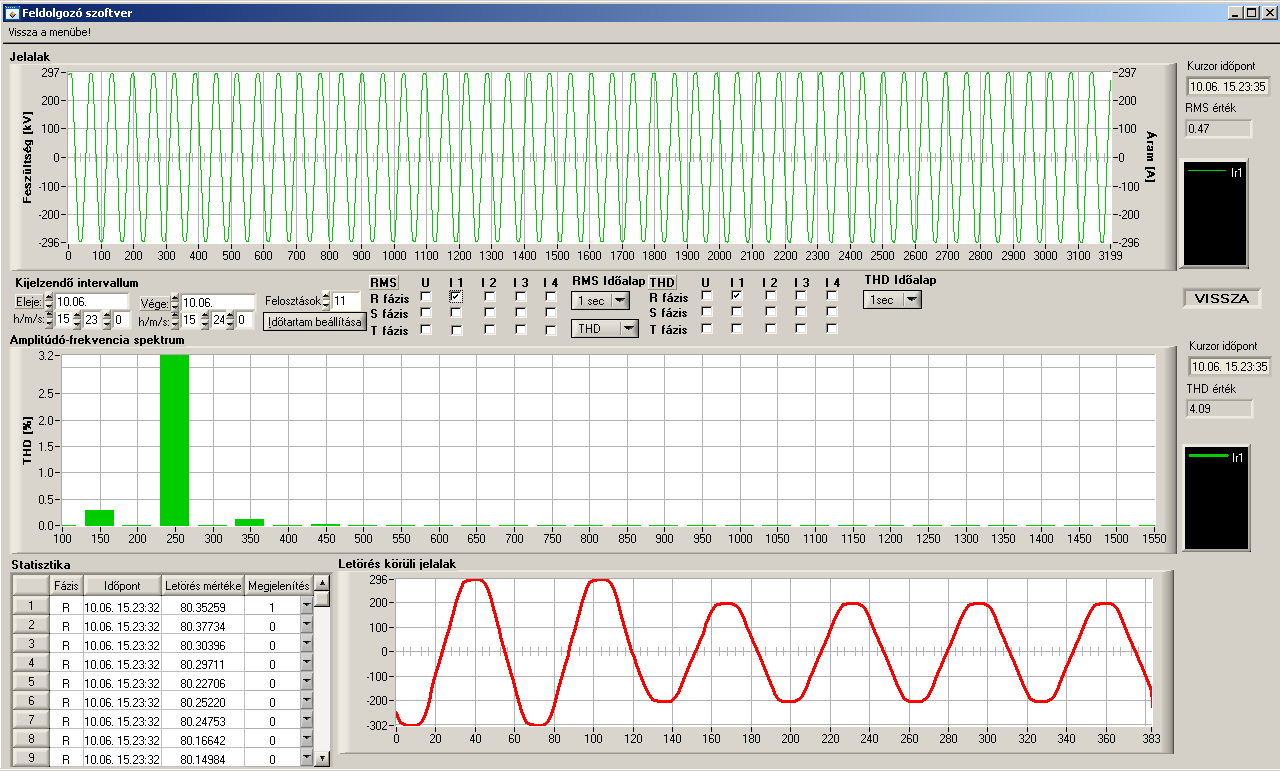Click the 'Időtartam beállítása' button

pos(314,322)
